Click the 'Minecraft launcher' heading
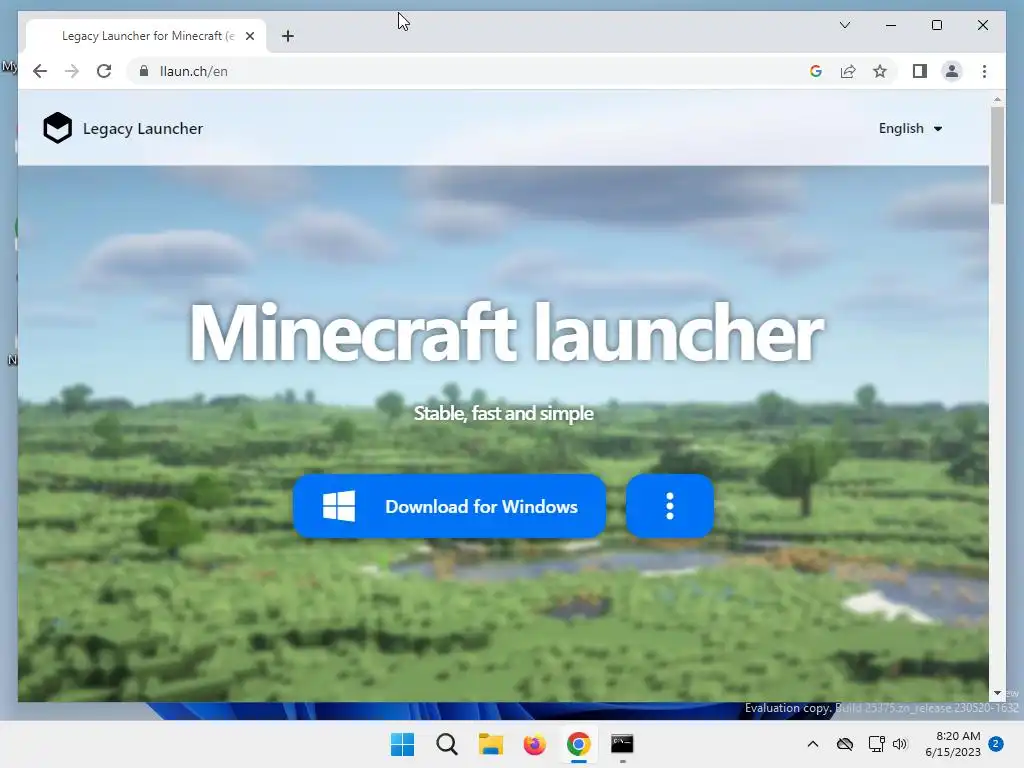This screenshot has height=768, width=1024. click(506, 332)
